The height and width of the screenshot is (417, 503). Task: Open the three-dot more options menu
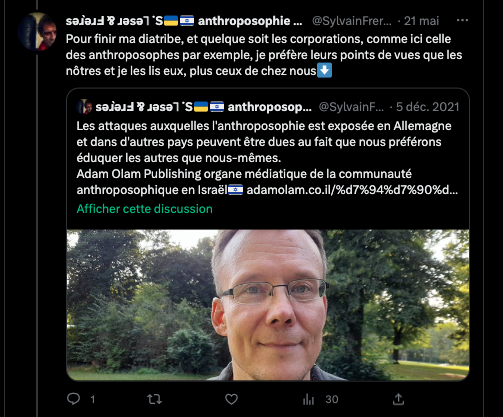click(x=462, y=21)
